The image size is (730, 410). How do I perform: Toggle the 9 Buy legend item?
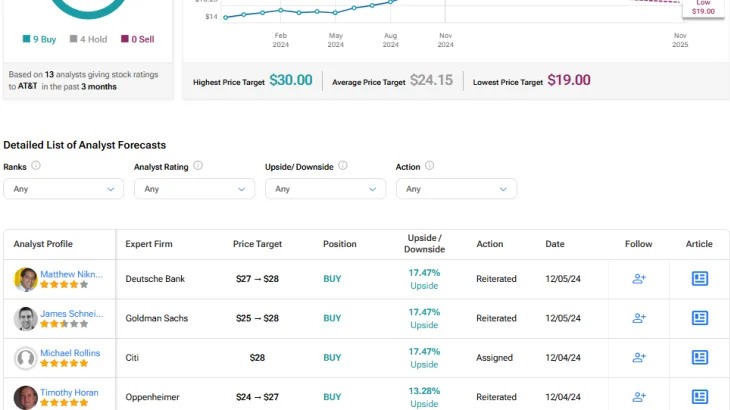click(x=40, y=39)
